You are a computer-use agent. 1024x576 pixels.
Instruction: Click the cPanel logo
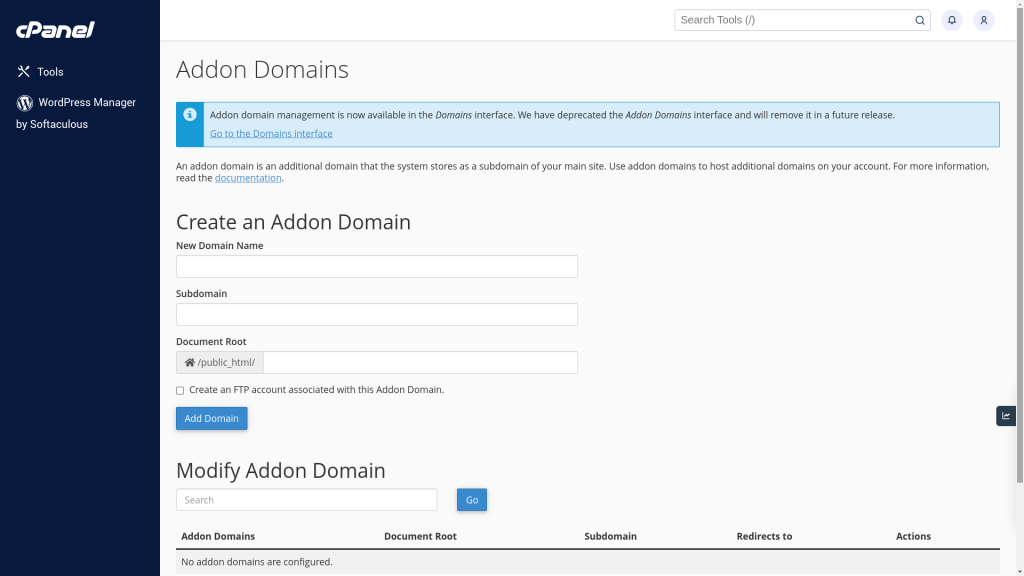(x=56, y=29)
